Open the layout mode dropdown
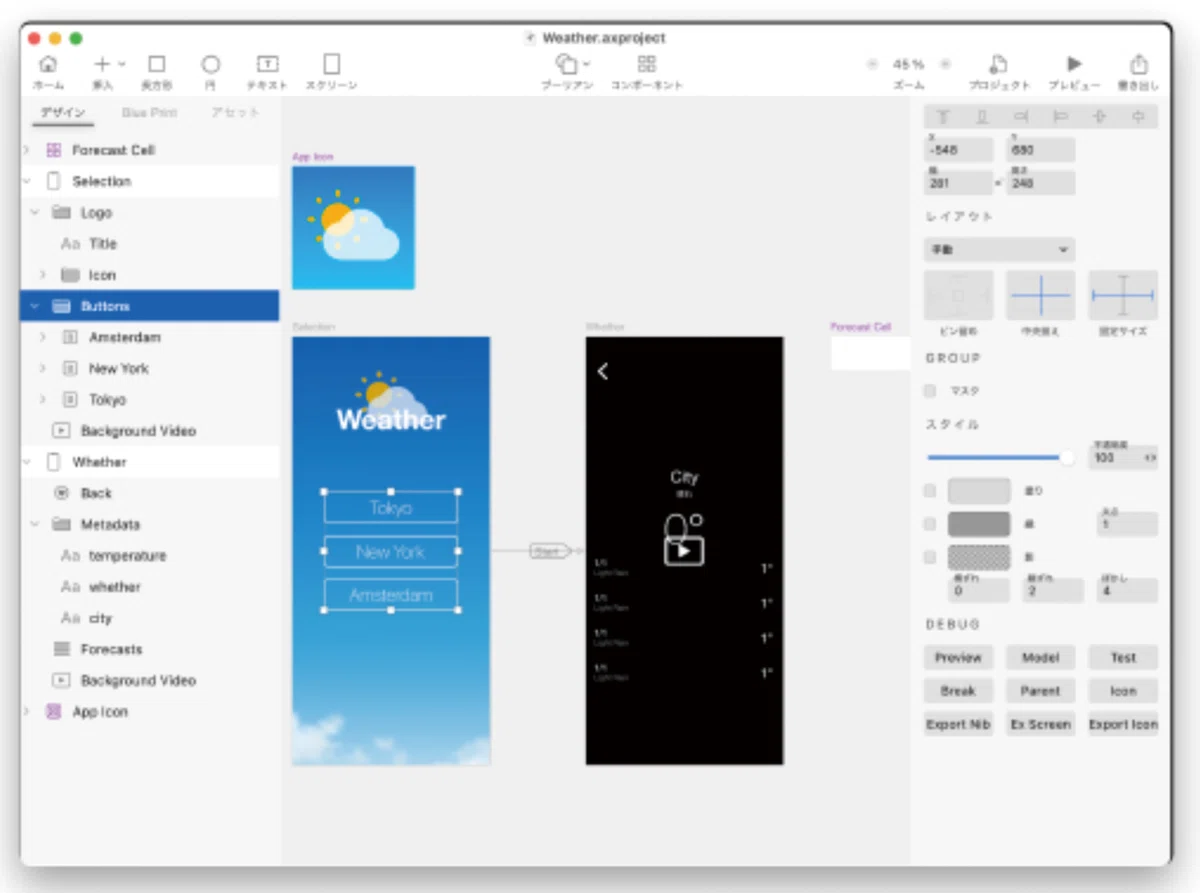Image resolution: width=1200 pixels, height=893 pixels. coord(999,249)
